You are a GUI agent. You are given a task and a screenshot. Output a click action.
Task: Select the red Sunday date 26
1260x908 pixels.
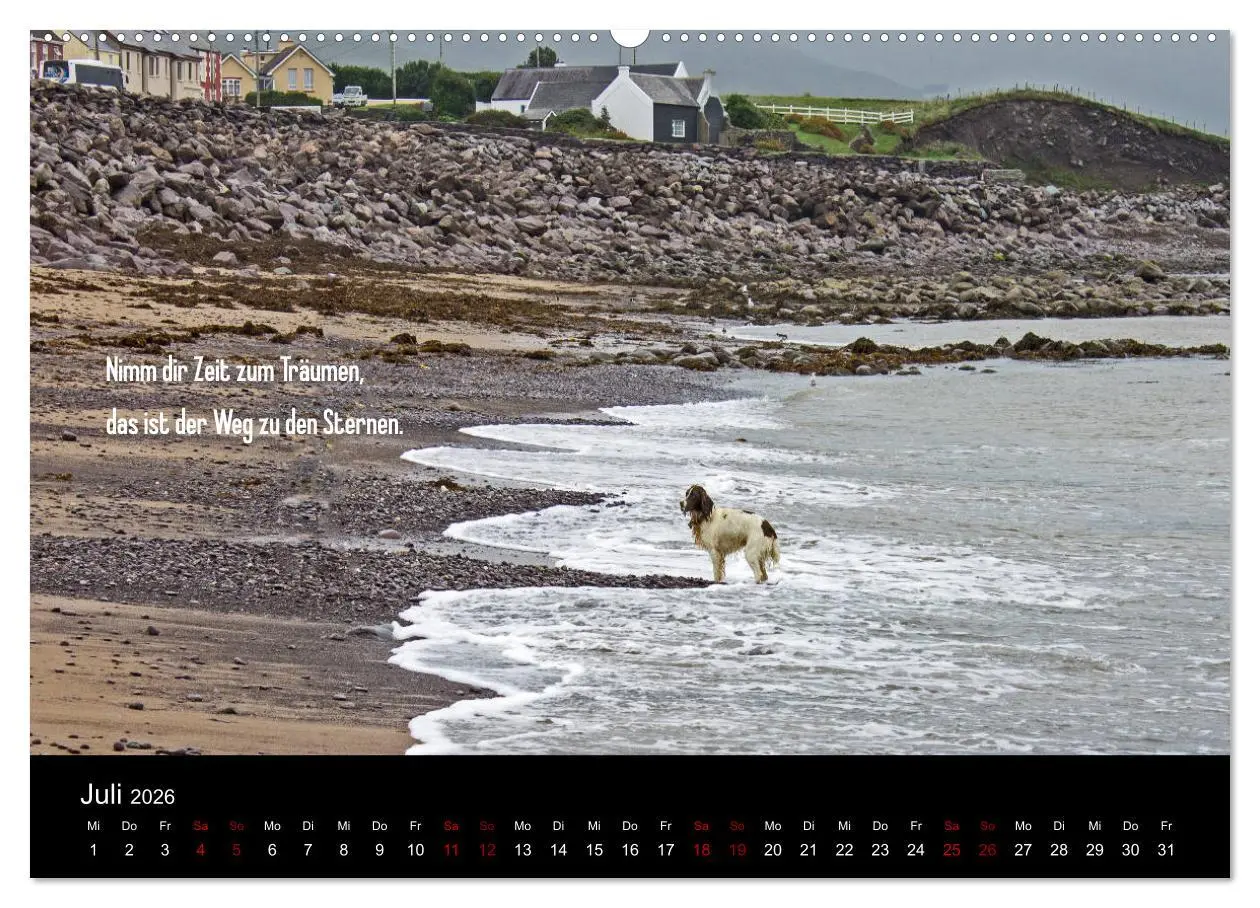987,850
